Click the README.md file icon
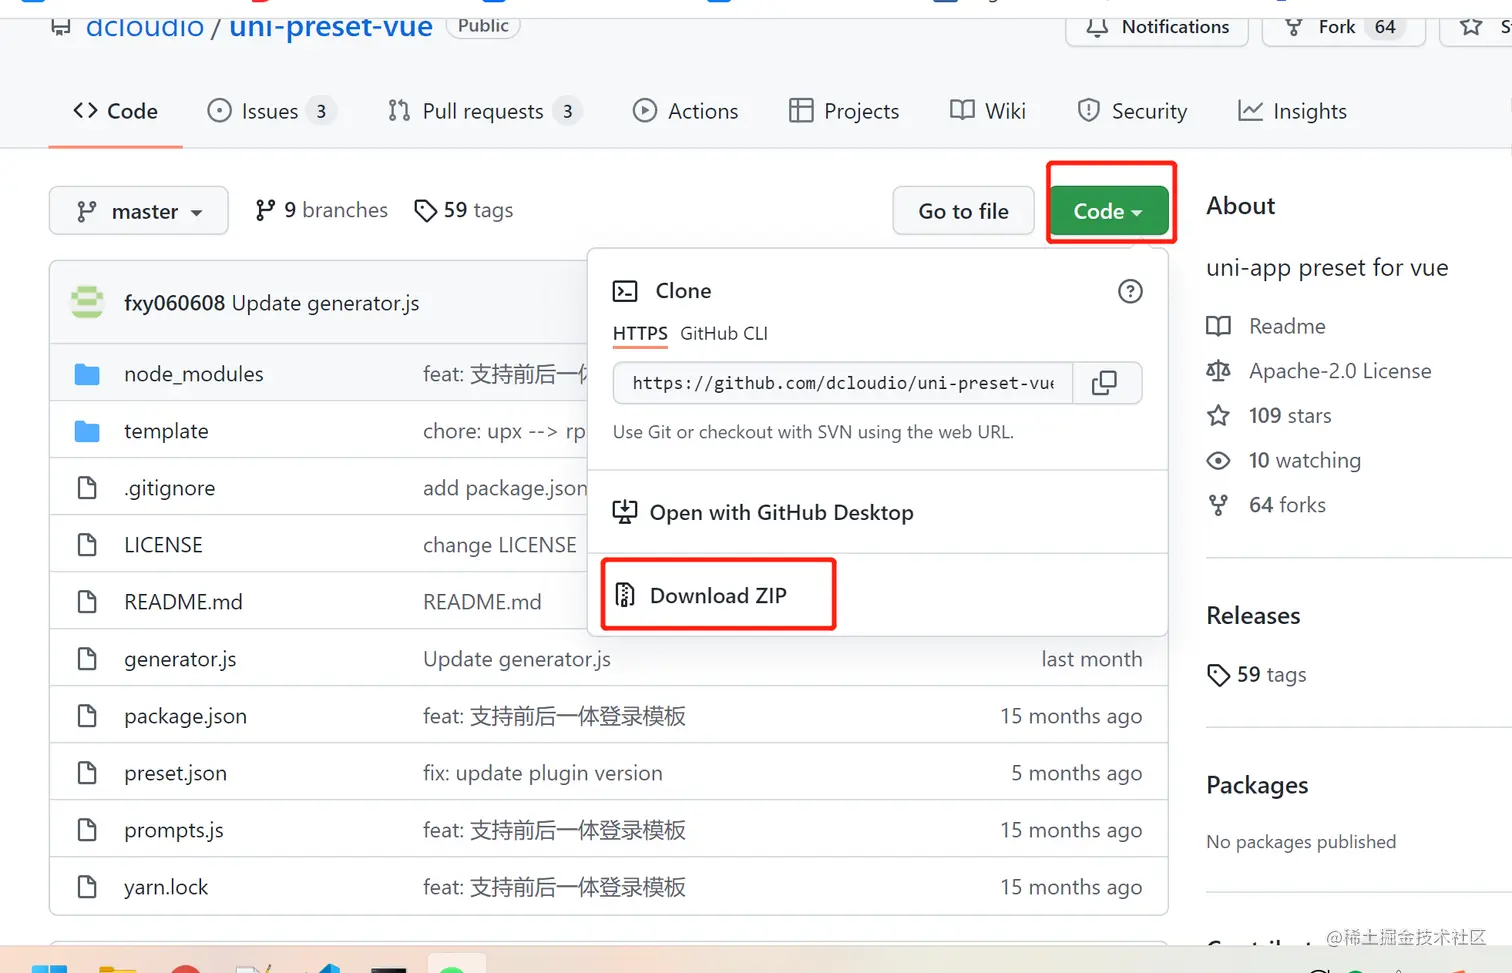This screenshot has height=973, width=1512. point(87,602)
